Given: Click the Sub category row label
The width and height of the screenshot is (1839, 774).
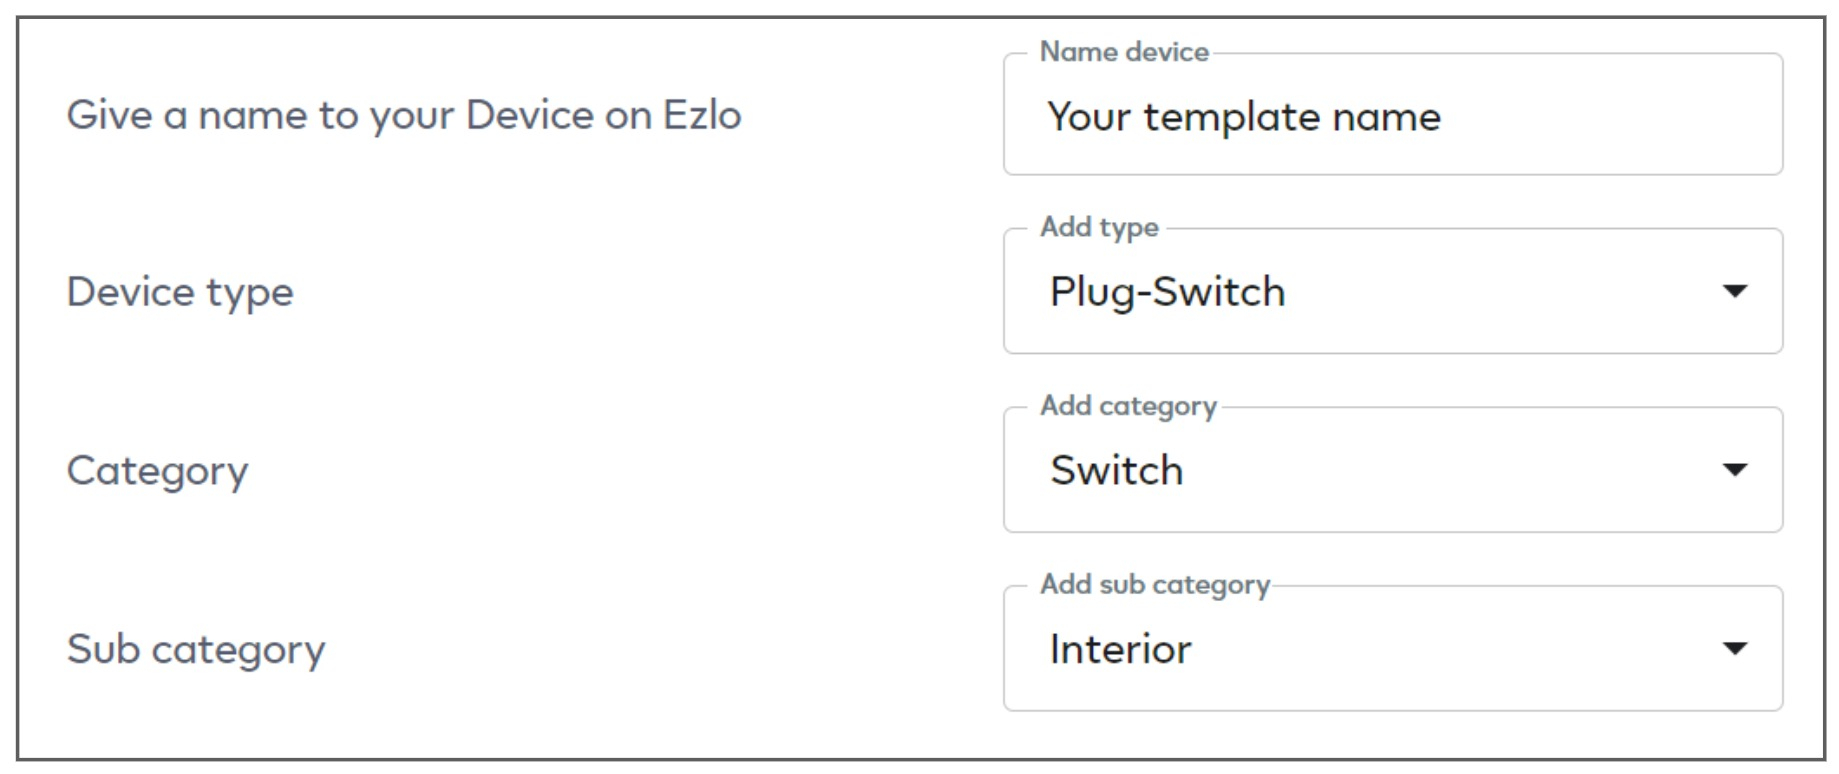Looking at the screenshot, I should 195,648.
